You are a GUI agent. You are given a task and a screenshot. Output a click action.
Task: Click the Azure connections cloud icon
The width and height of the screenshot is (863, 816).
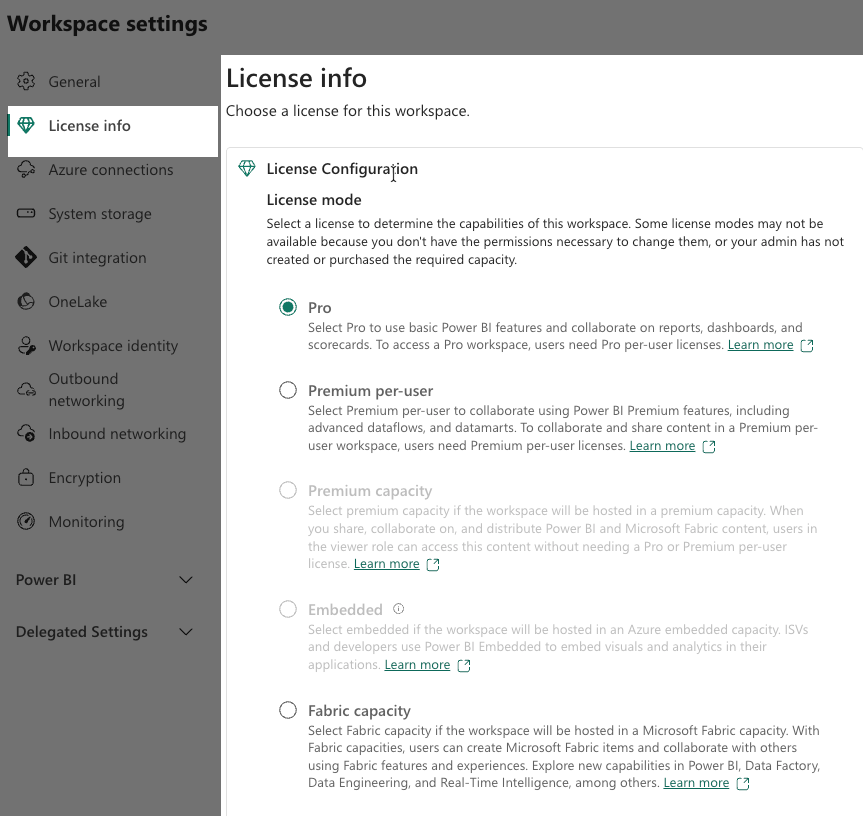point(26,169)
